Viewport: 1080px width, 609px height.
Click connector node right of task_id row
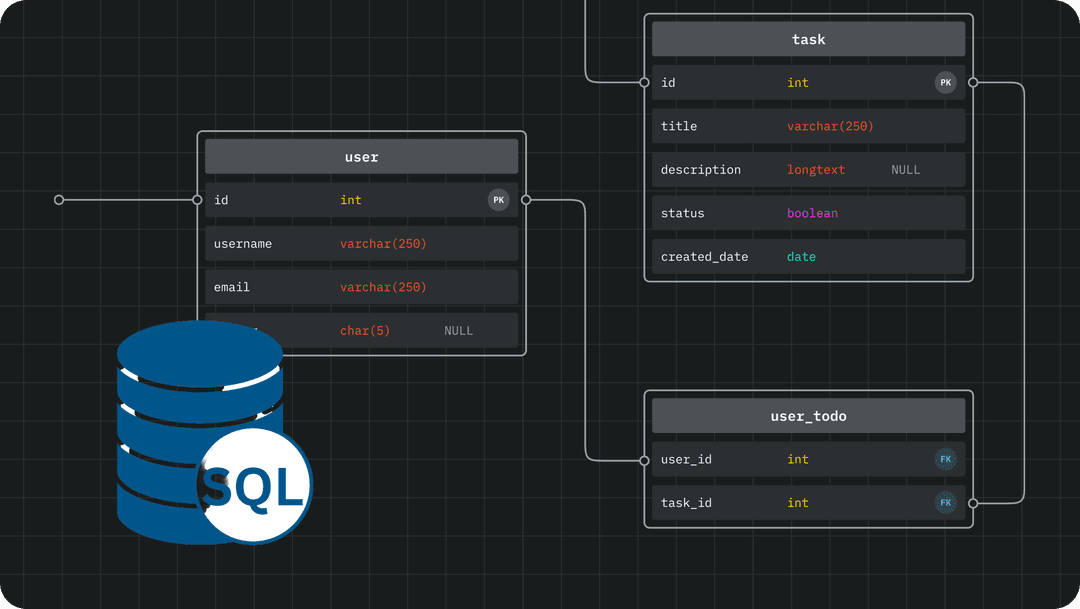[x=973, y=504]
